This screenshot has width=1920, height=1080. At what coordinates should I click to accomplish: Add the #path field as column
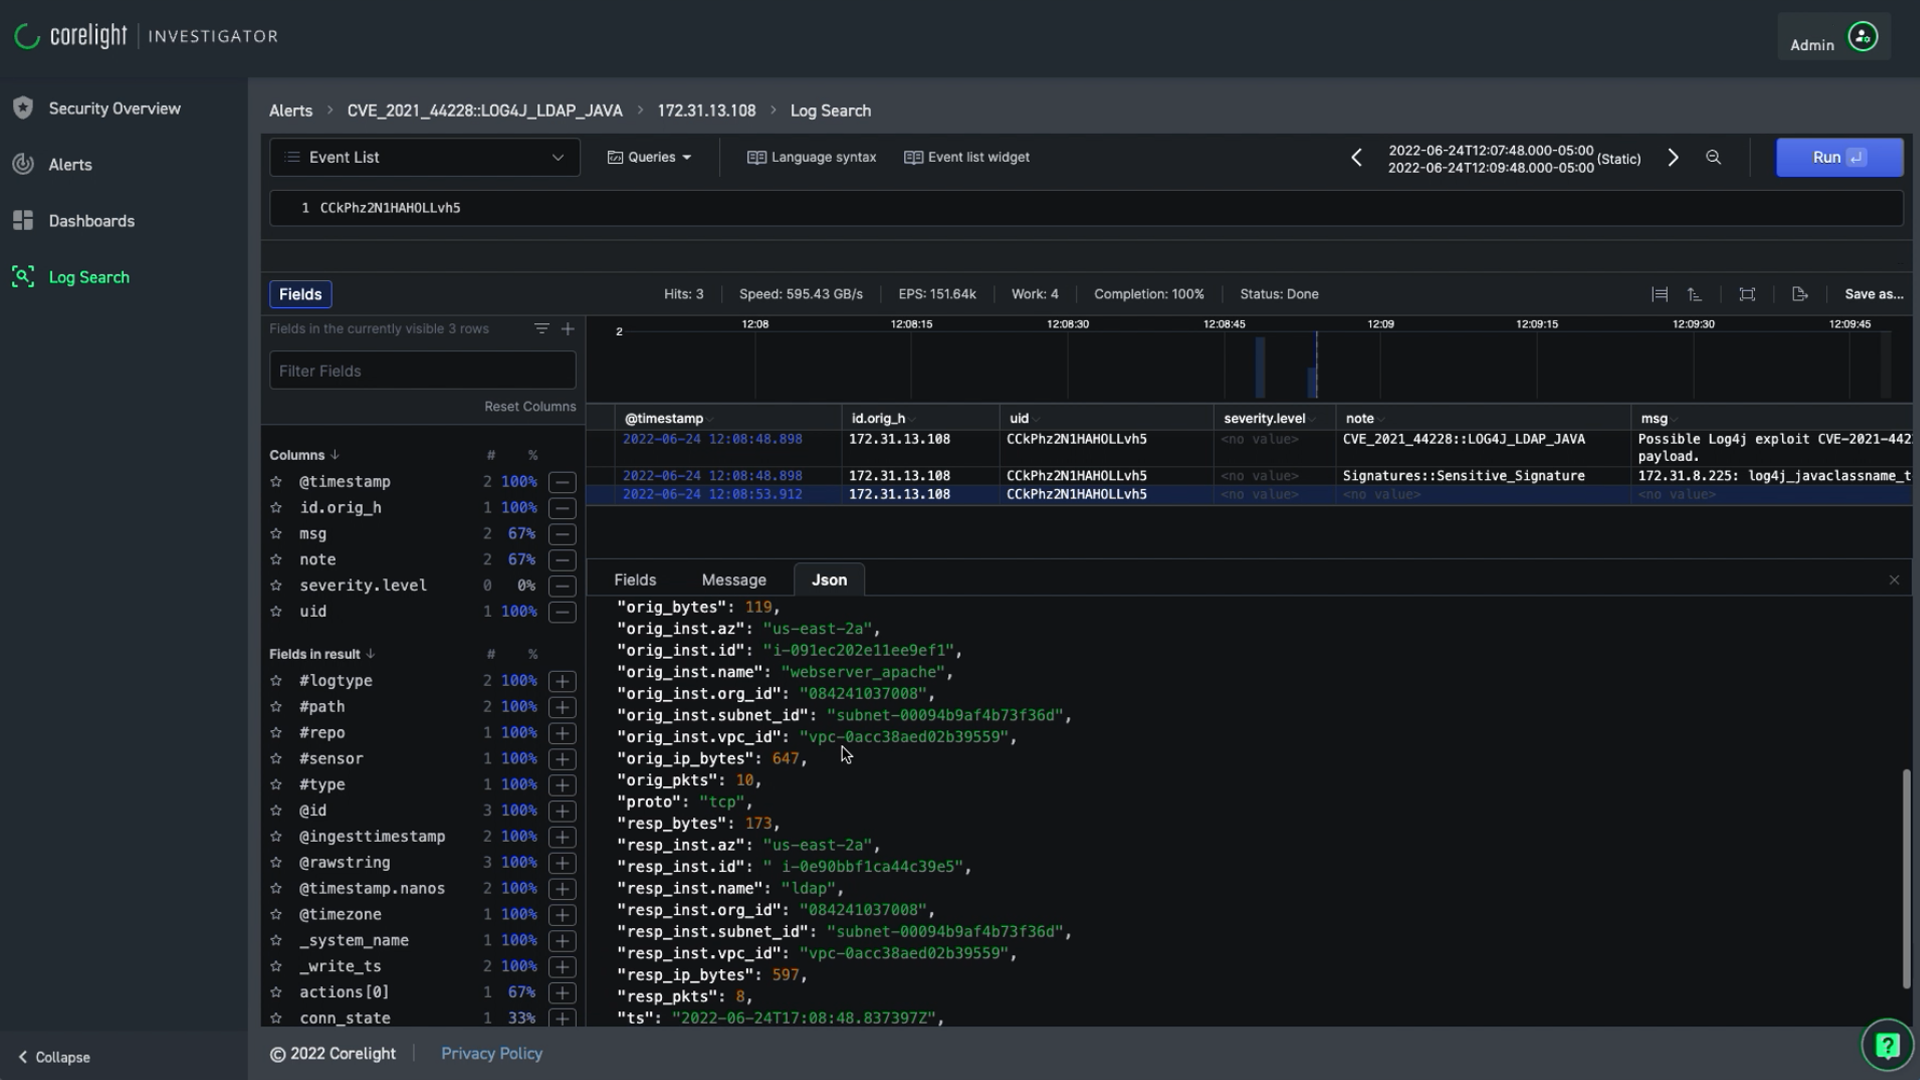point(563,707)
